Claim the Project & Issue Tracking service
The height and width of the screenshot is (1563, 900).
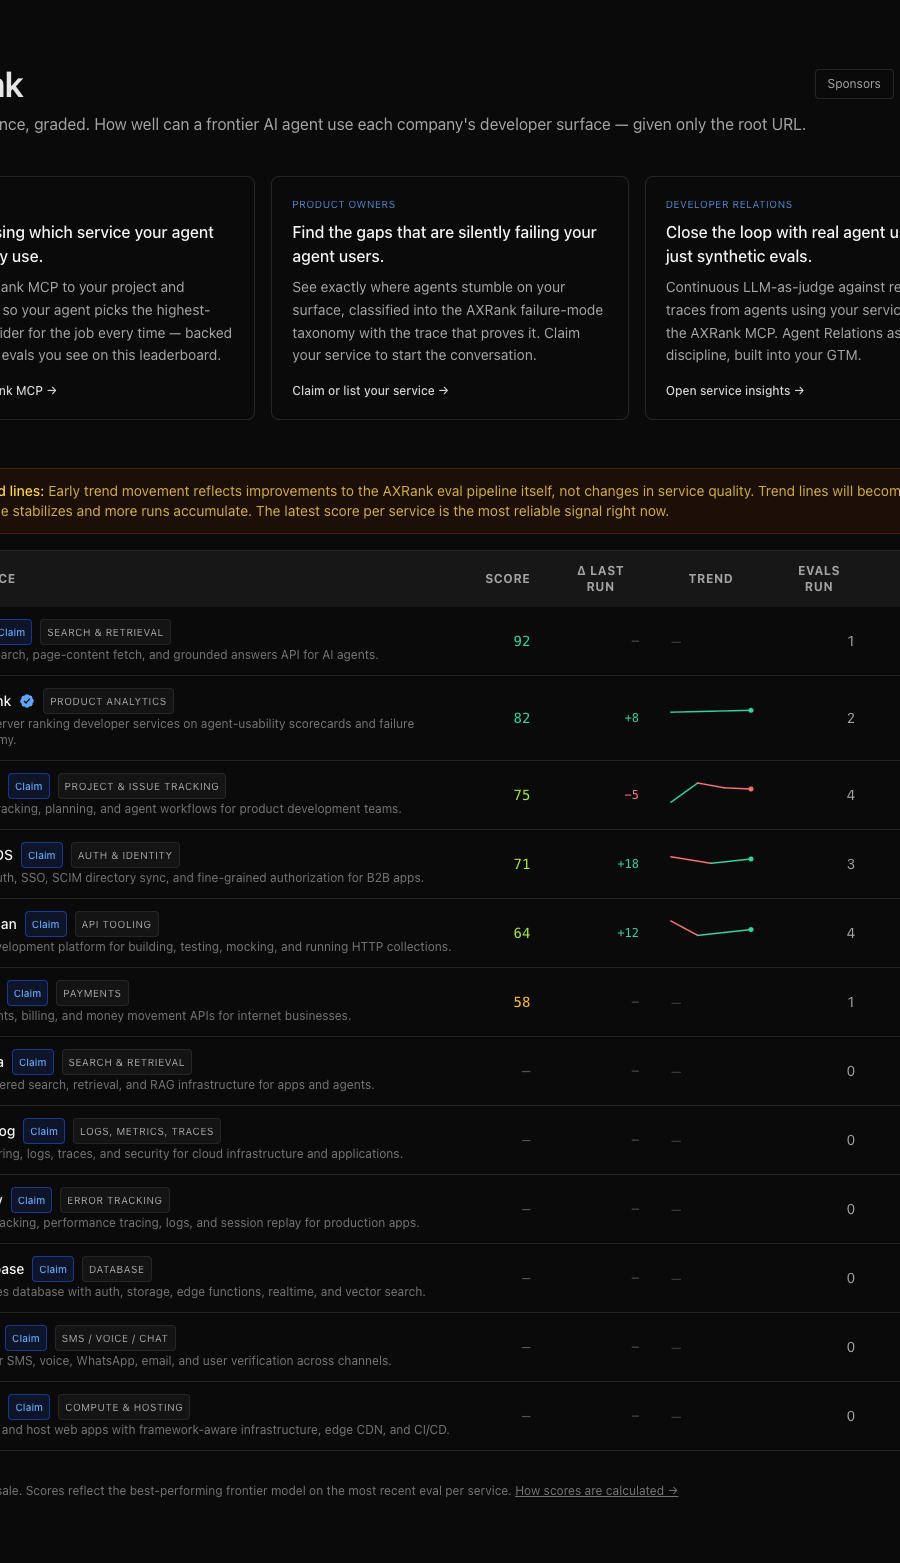tap(29, 786)
